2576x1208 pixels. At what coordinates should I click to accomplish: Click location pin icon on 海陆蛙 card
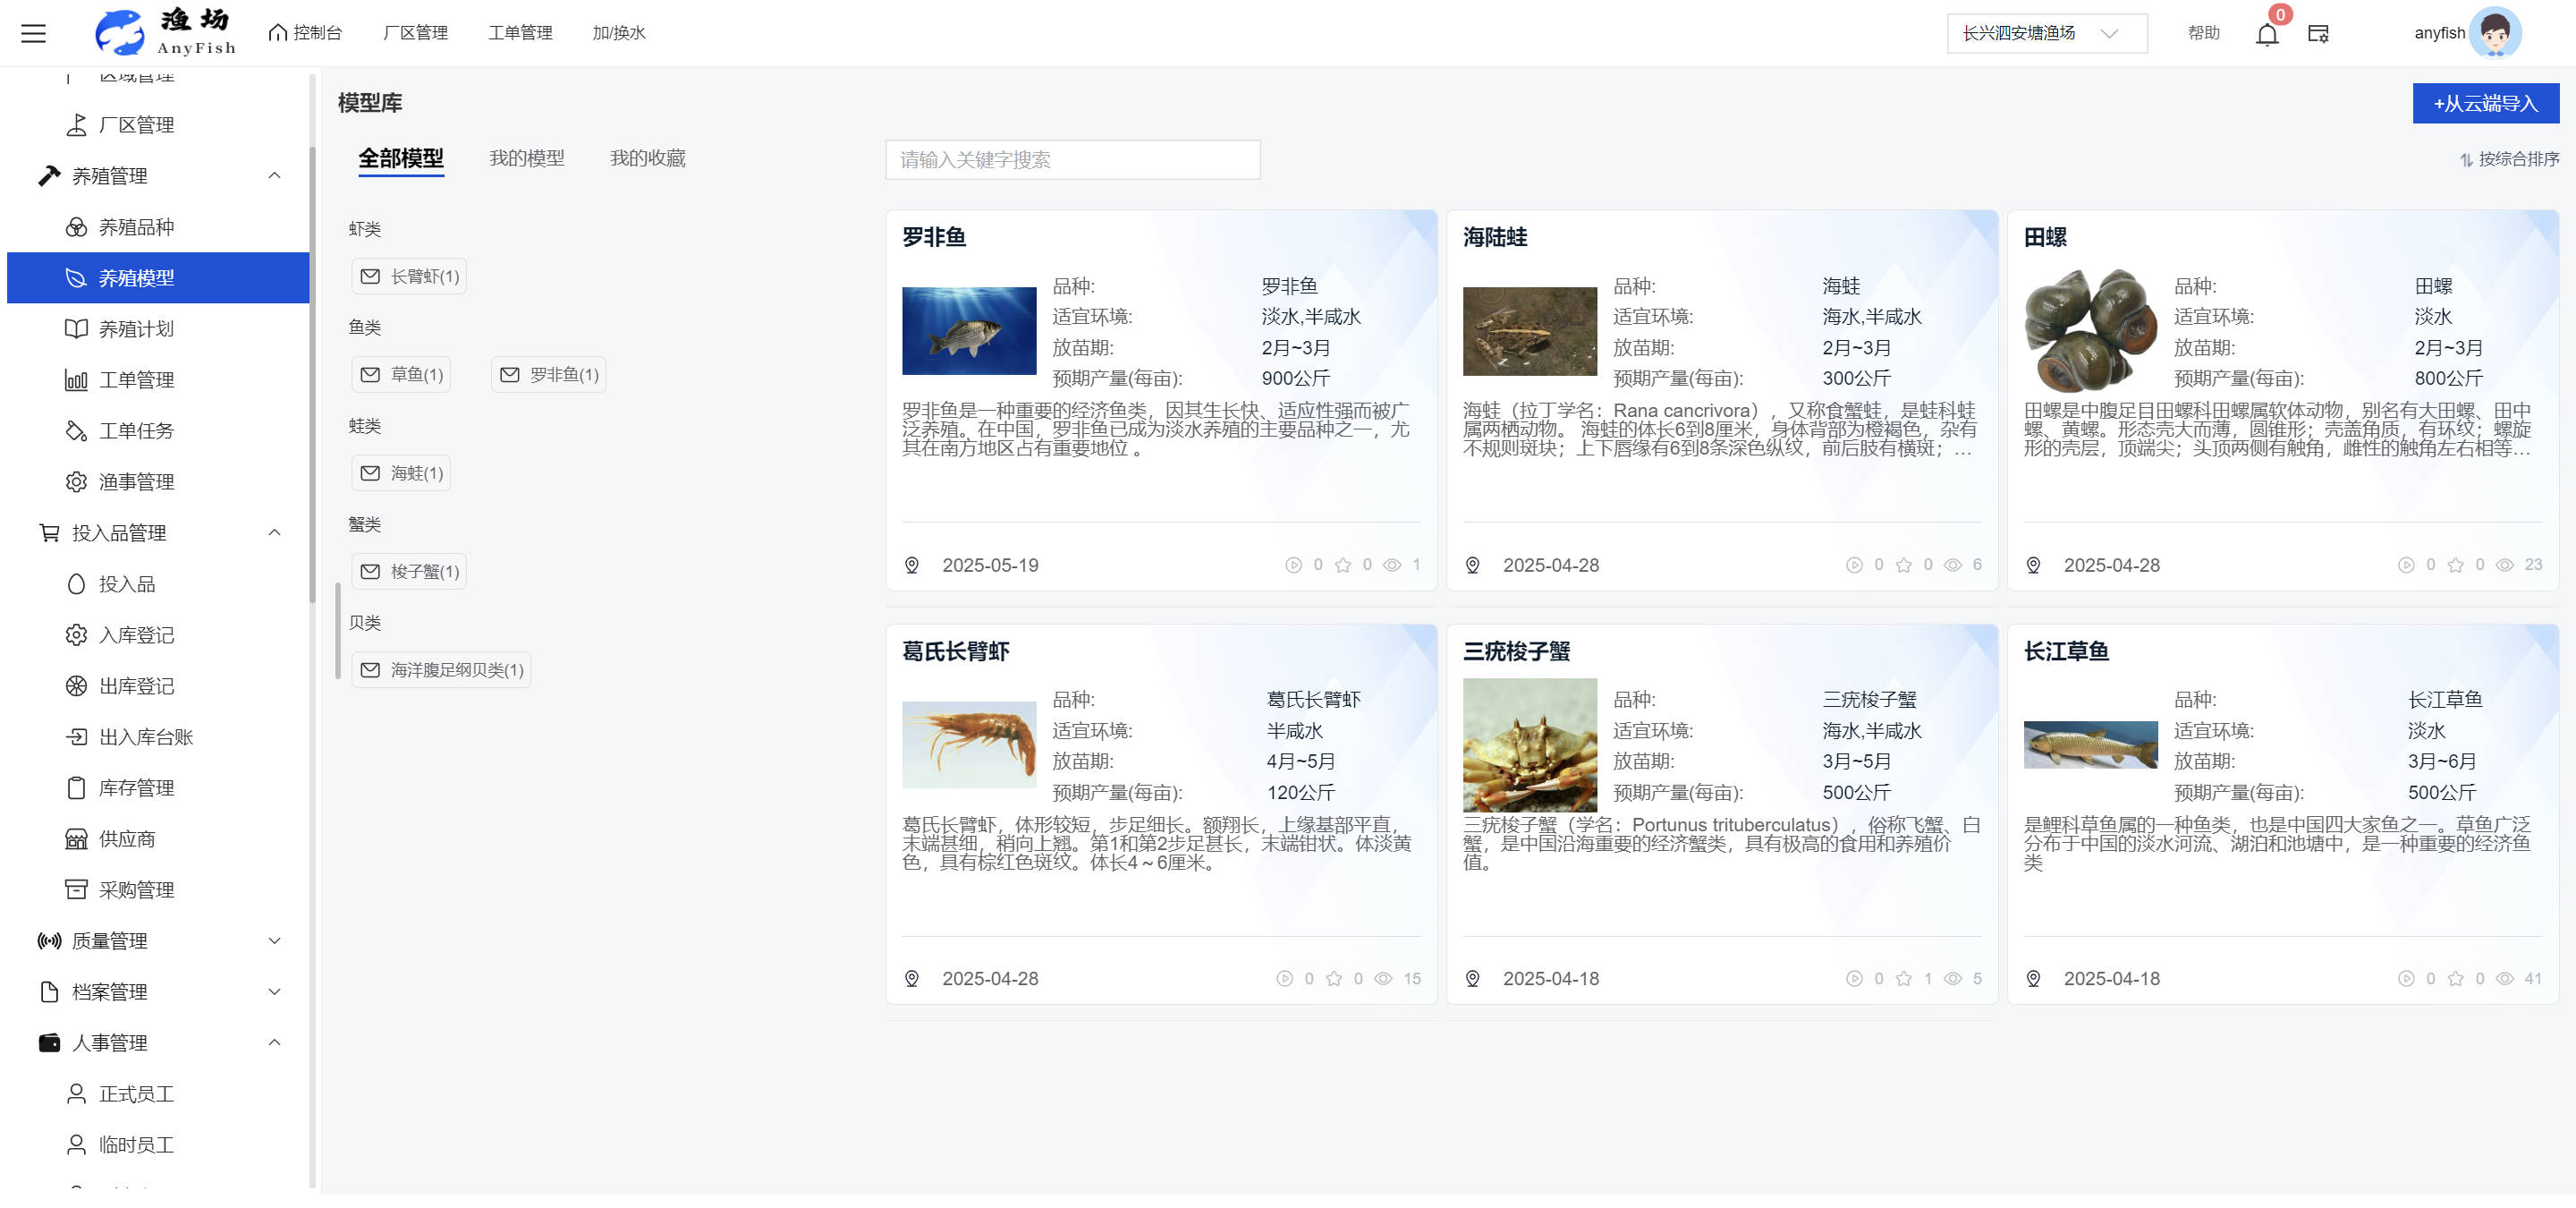(x=1472, y=565)
